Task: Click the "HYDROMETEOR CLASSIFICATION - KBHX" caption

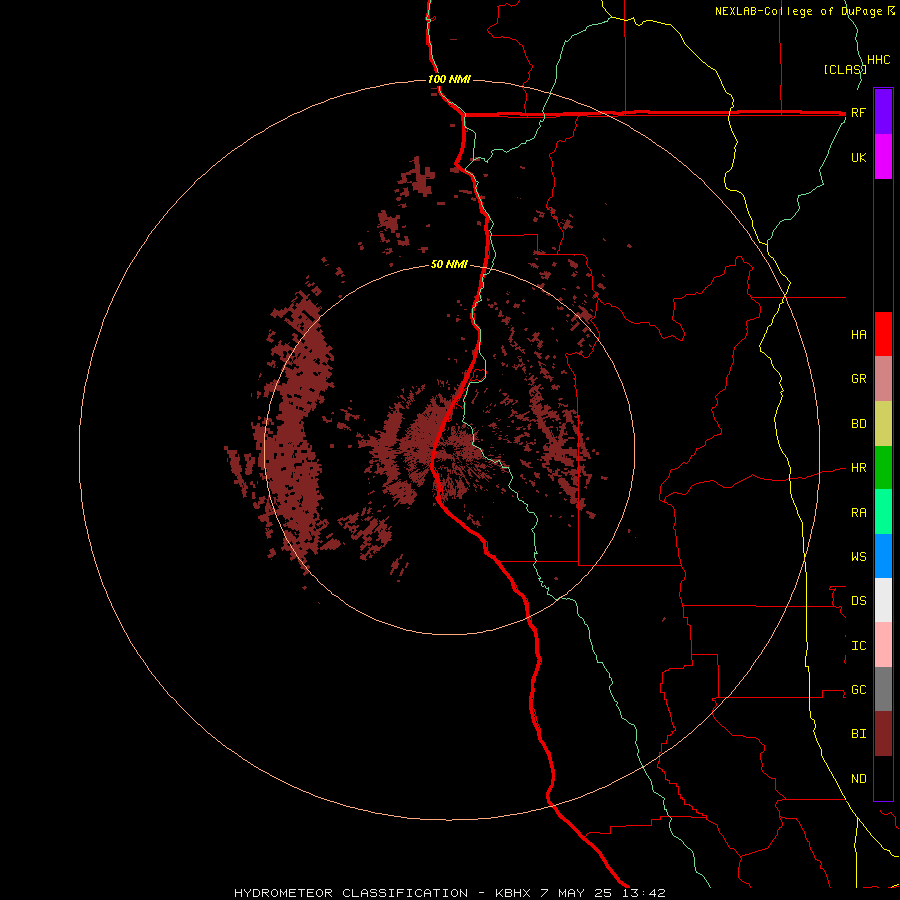Action: tap(385, 893)
